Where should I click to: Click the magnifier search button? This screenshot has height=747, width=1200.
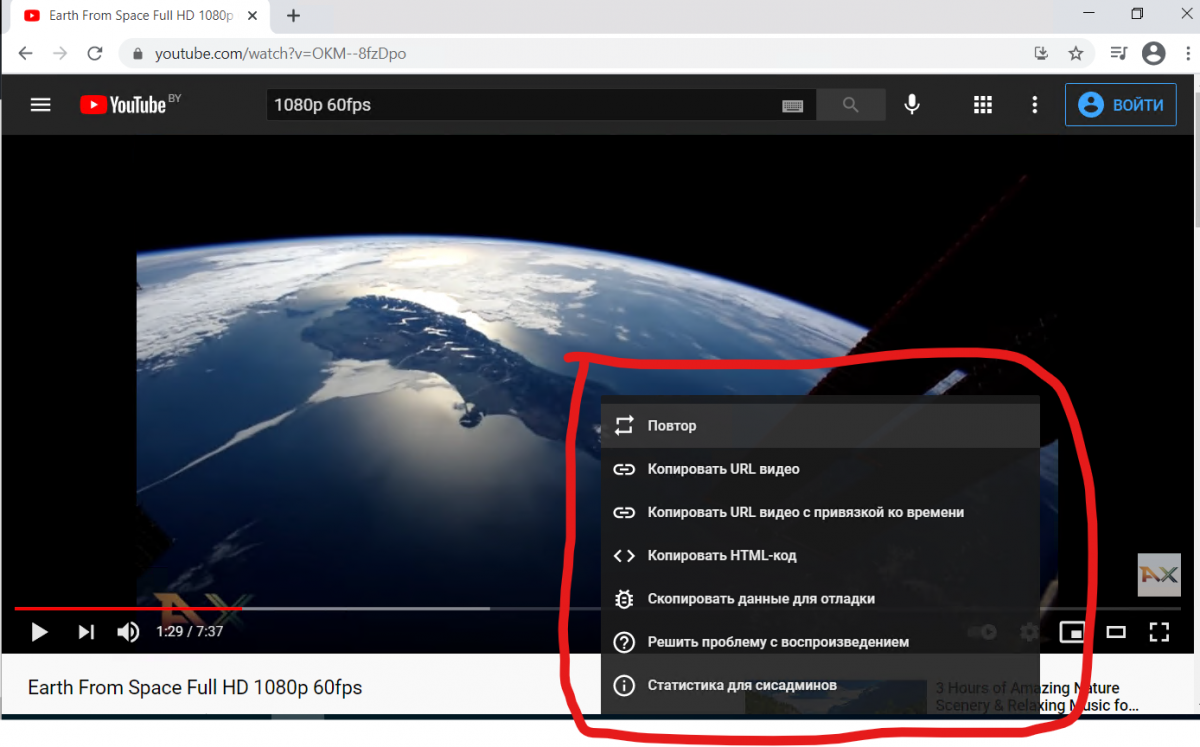coord(851,105)
